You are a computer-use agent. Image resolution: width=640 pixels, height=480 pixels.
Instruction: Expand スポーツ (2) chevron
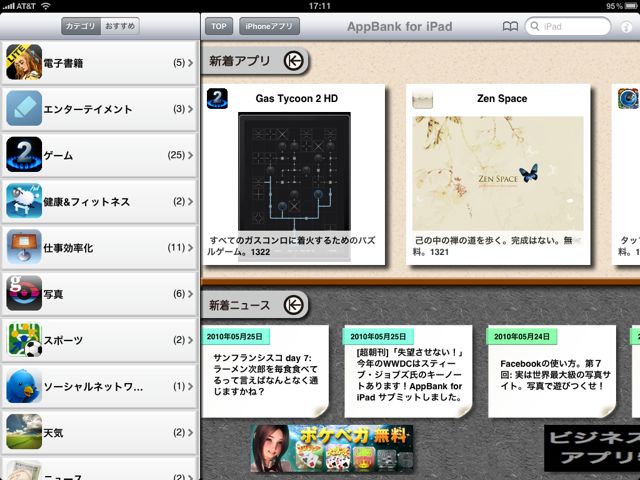point(191,340)
